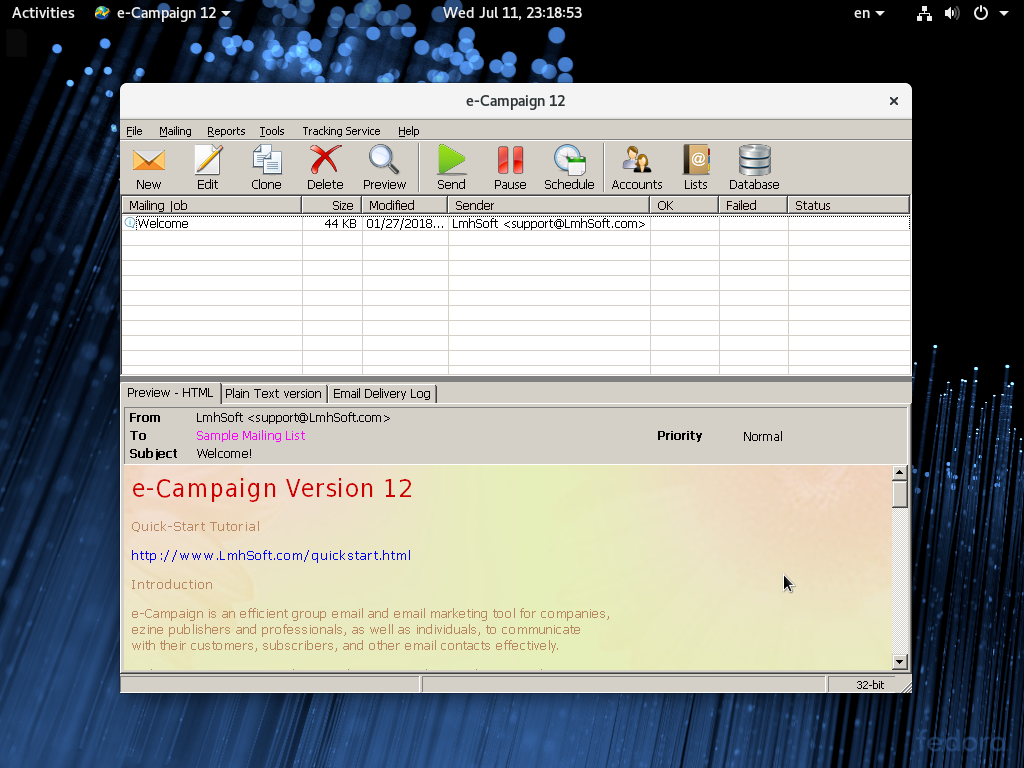Image resolution: width=1024 pixels, height=768 pixels.
Task: Open the volume speaker tray icon
Action: pos(952,13)
